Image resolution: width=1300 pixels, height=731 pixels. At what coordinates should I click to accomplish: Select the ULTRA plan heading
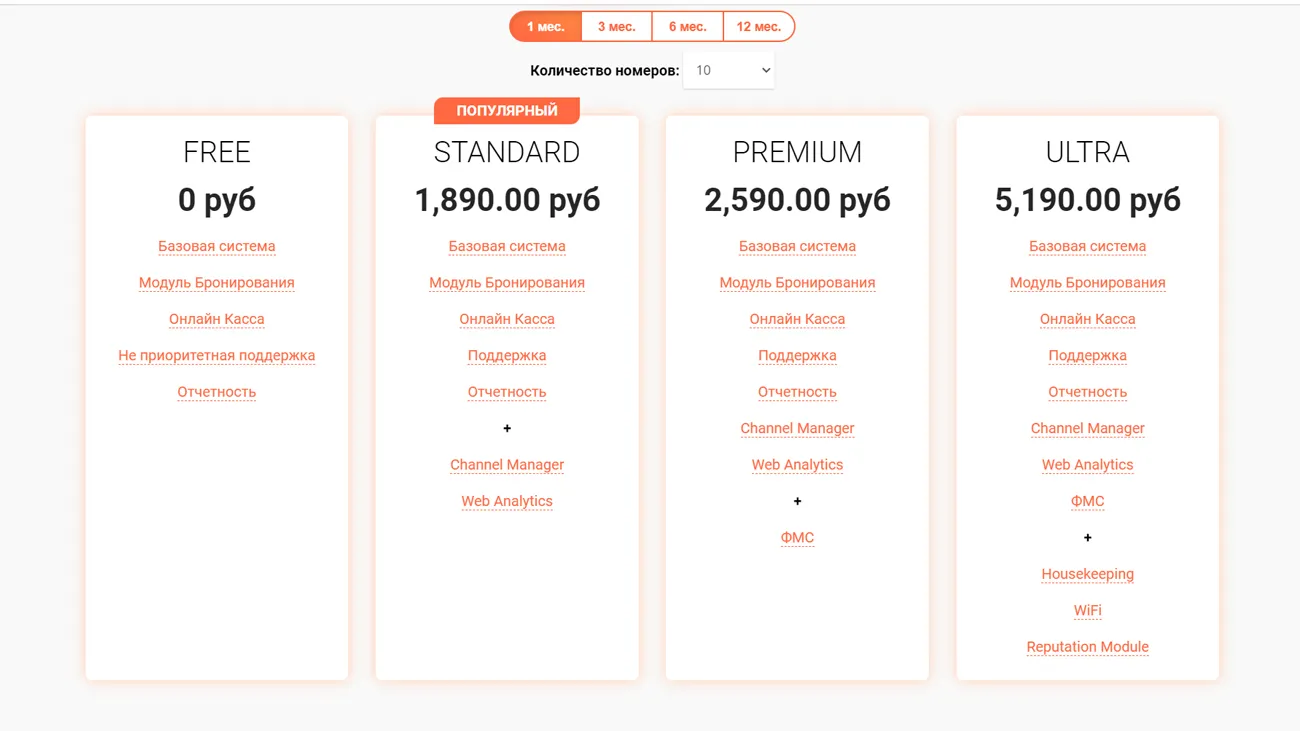coord(1087,152)
